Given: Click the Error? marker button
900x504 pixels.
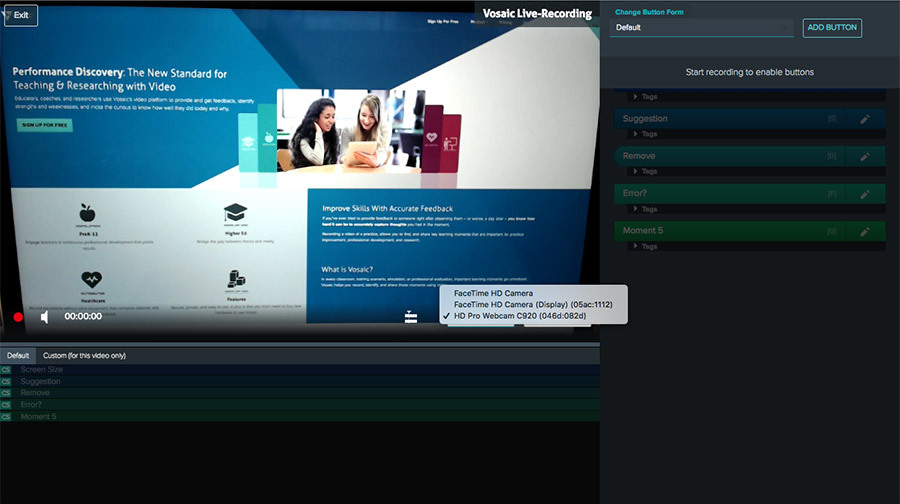Looking at the screenshot, I should (x=730, y=193).
